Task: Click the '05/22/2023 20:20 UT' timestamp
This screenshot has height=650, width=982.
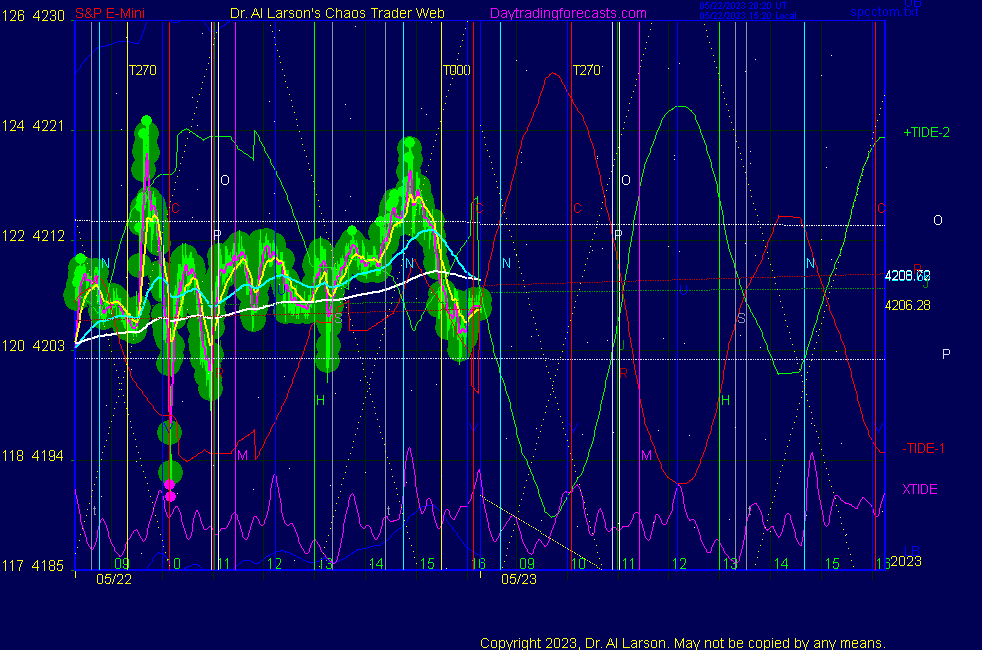Action: pos(743,6)
